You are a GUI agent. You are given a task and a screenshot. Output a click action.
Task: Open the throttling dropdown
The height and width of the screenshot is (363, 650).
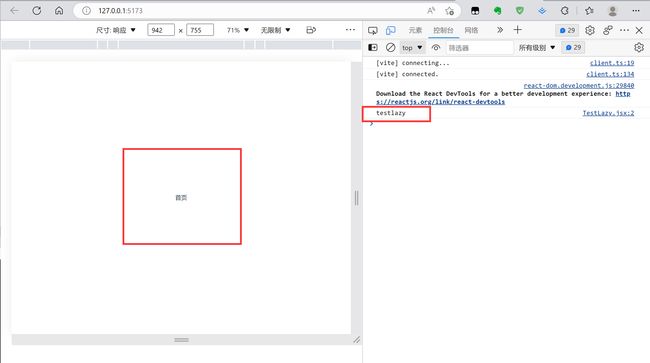tap(275, 30)
